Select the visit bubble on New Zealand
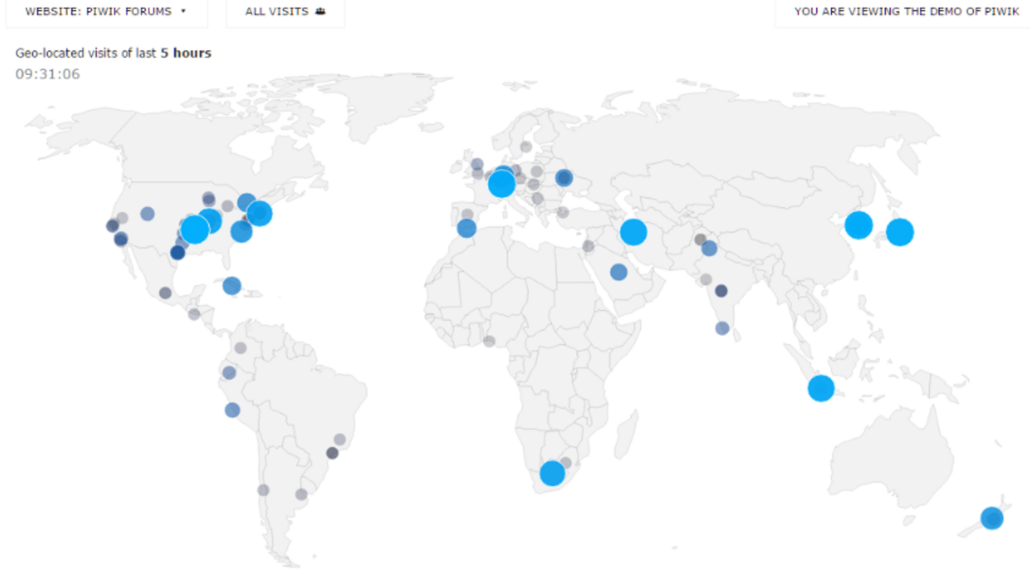 (x=992, y=517)
